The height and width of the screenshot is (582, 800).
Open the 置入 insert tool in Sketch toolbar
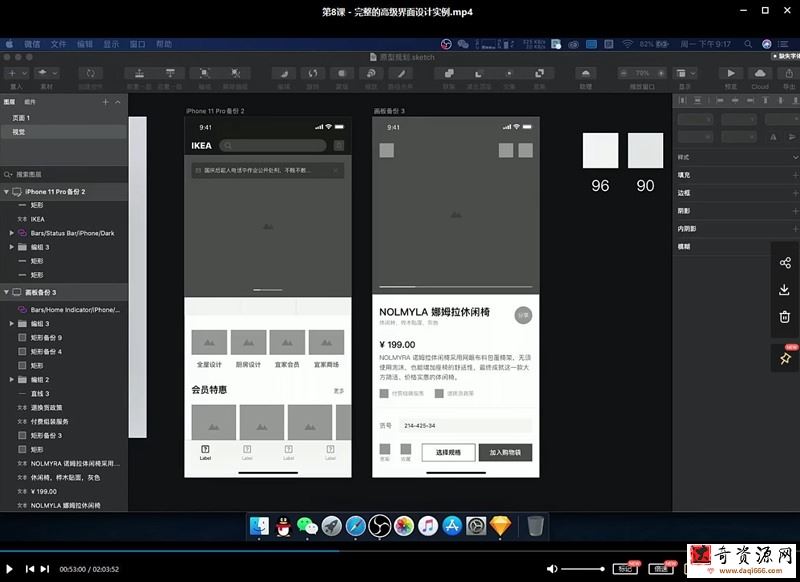[12, 73]
